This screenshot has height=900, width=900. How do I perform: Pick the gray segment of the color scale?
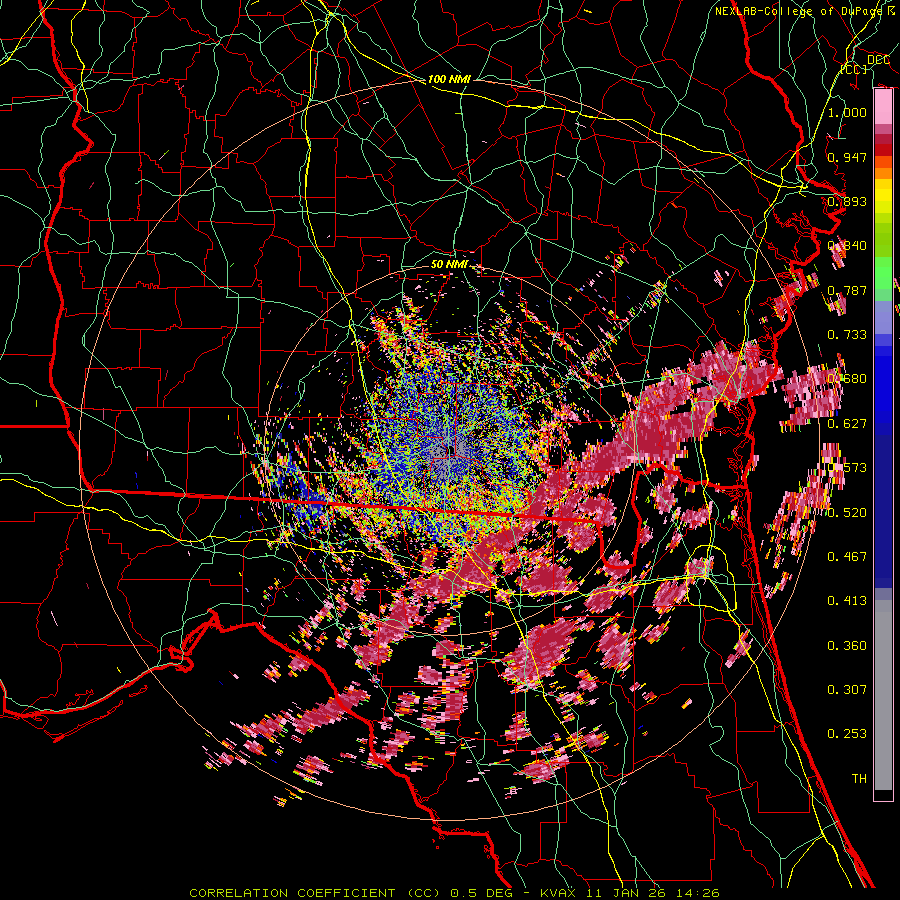point(883,695)
